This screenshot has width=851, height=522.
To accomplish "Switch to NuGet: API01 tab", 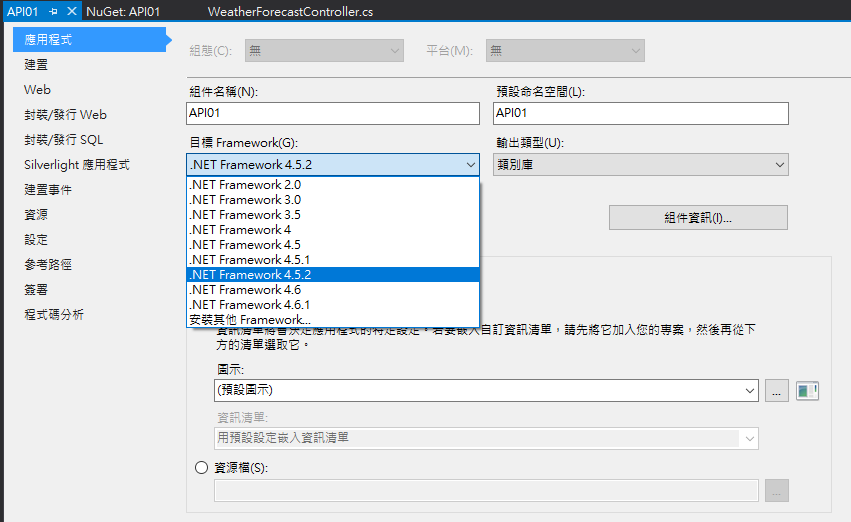I will click(x=123, y=11).
